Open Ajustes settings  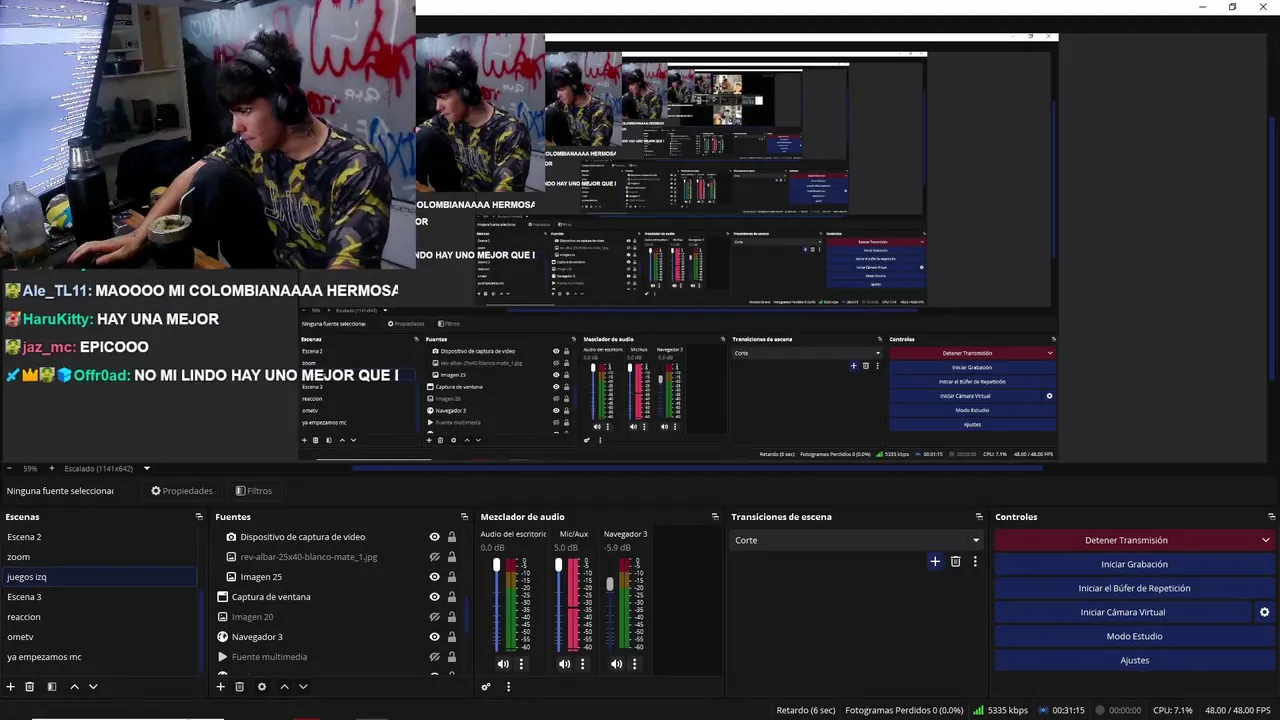(1134, 660)
